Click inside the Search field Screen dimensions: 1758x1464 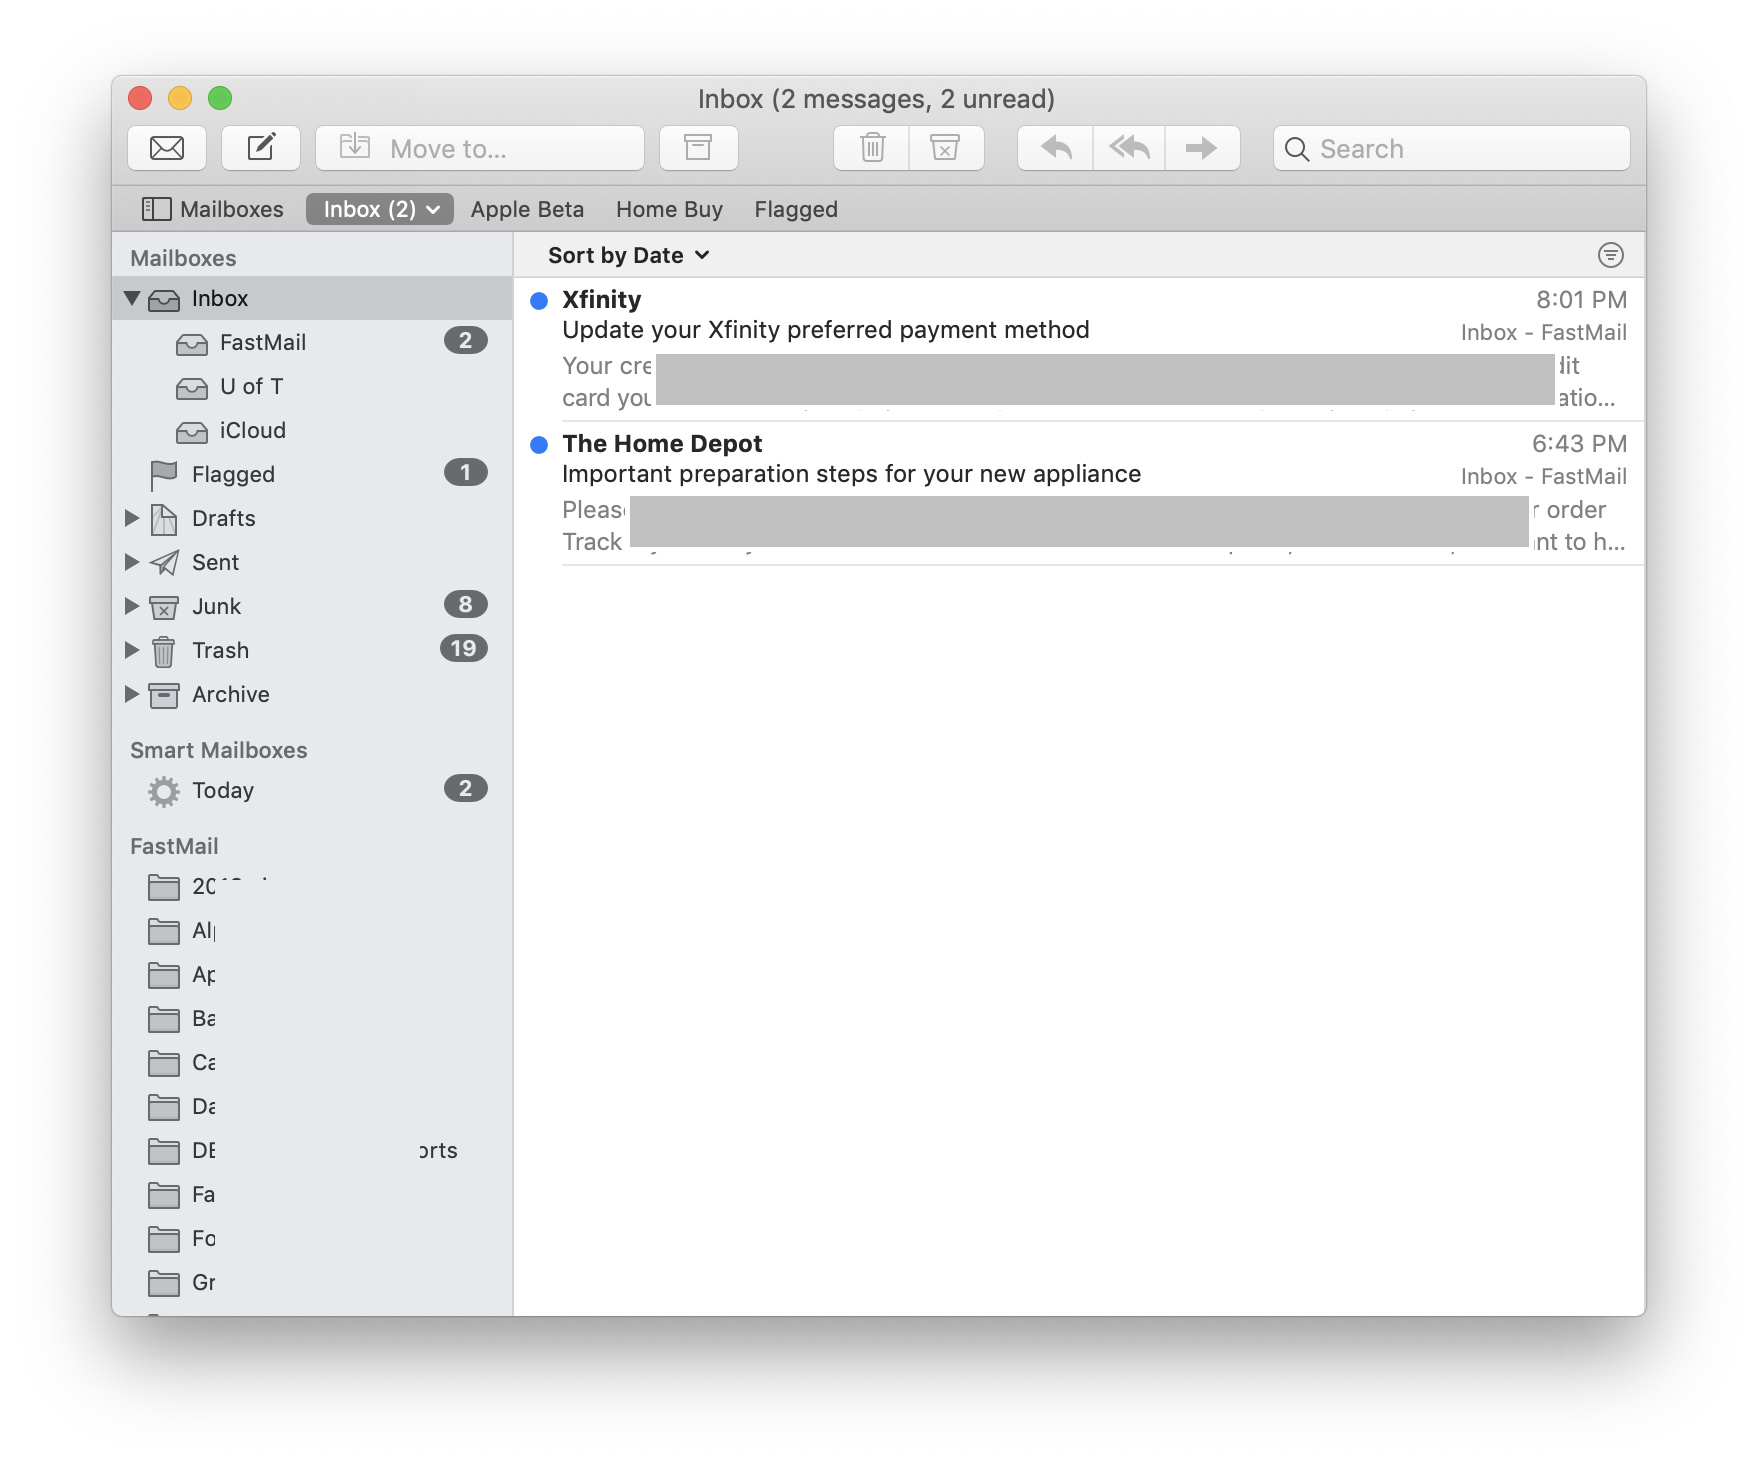click(1452, 148)
